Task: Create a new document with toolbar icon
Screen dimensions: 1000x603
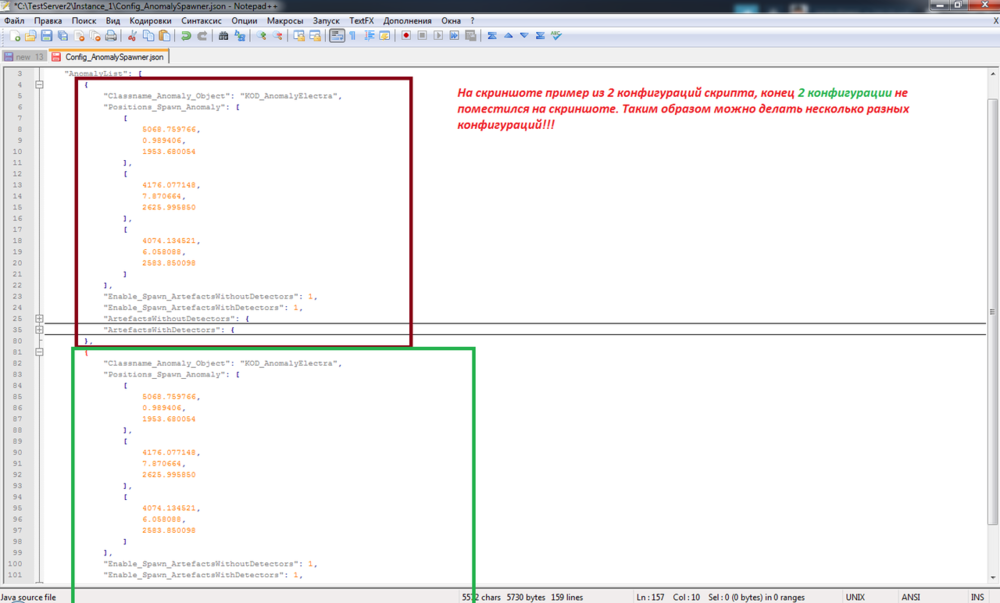Action: (15, 36)
